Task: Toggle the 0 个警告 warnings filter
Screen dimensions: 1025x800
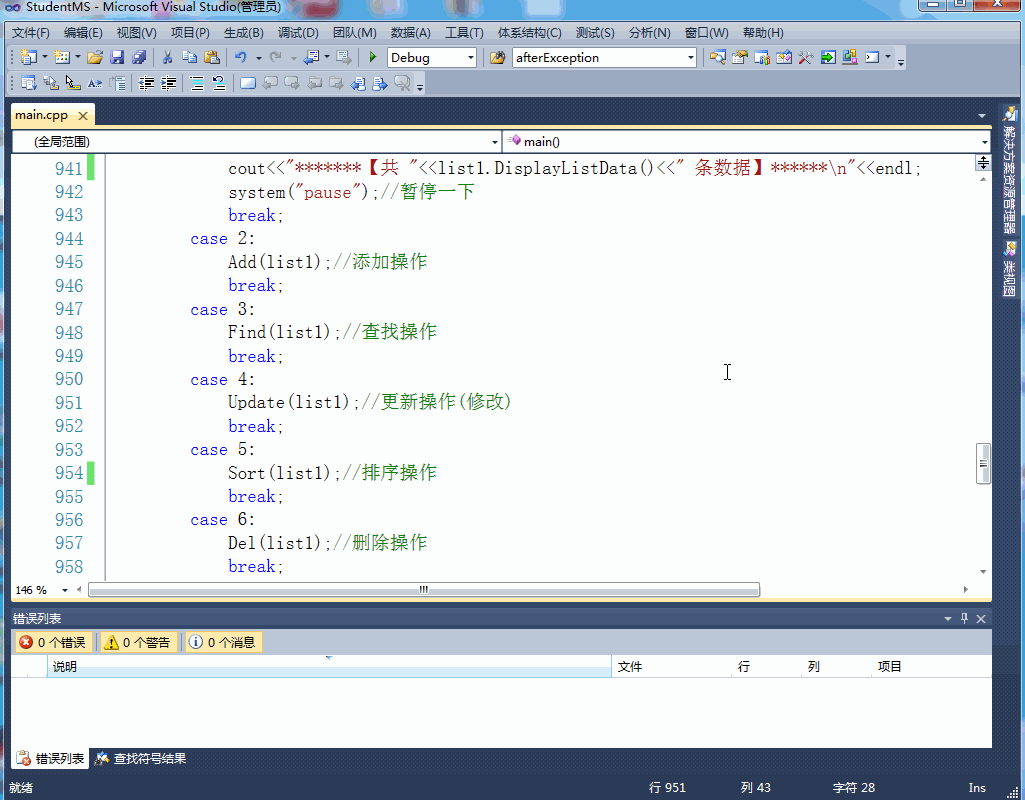Action: 138,642
